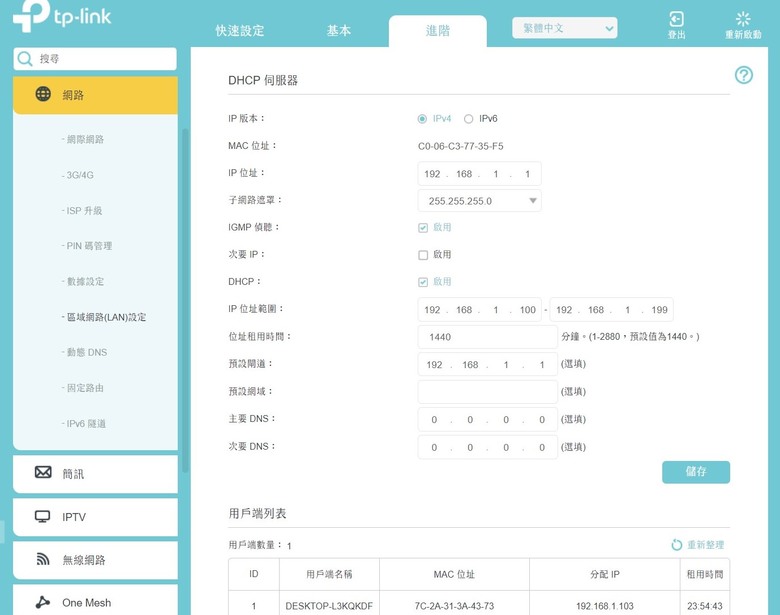This screenshot has height=615, width=780.
Task: Select the IPv6 radio button
Action: [x=468, y=118]
